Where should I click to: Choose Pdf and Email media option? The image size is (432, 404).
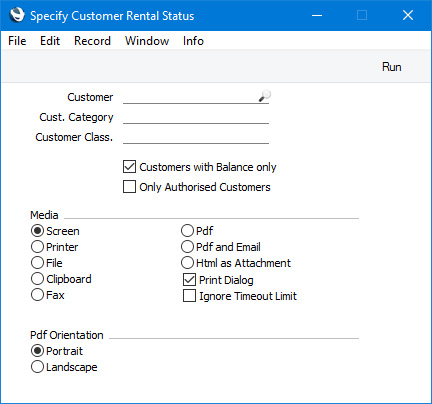187,247
